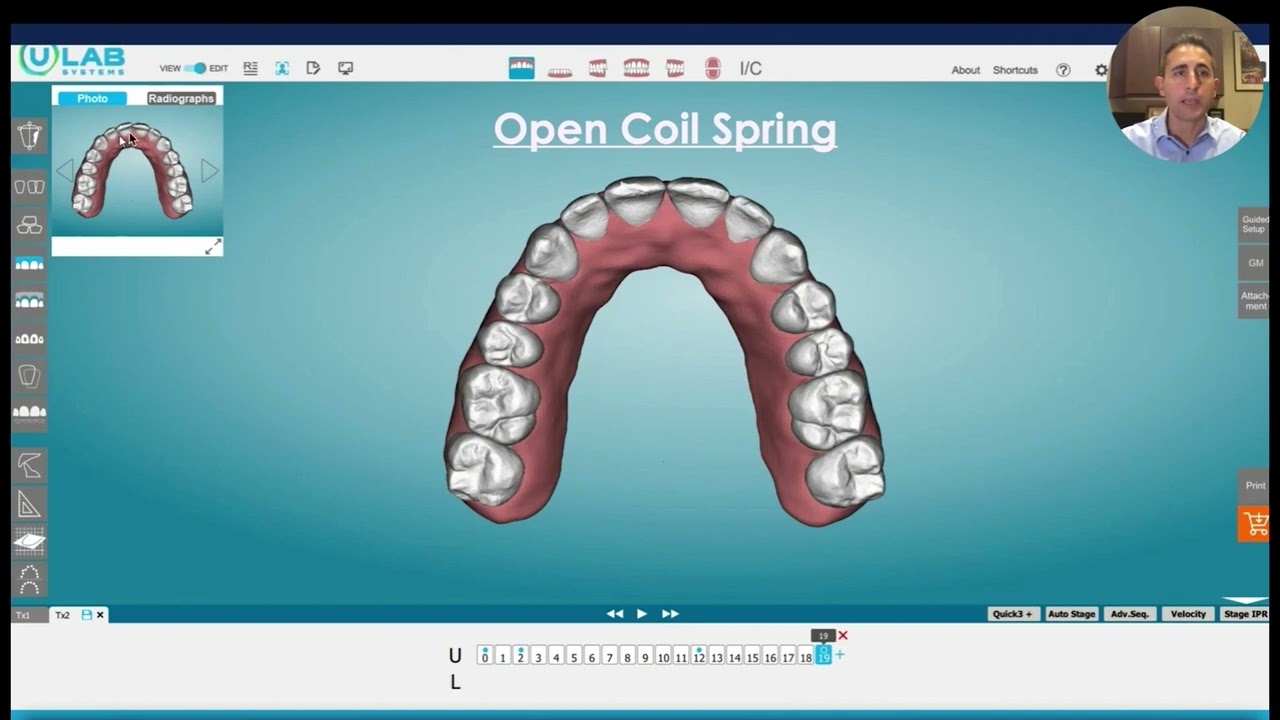Viewport: 1280px width, 720px height.
Task: Select the occlusal plane grid tool
Action: click(29, 541)
